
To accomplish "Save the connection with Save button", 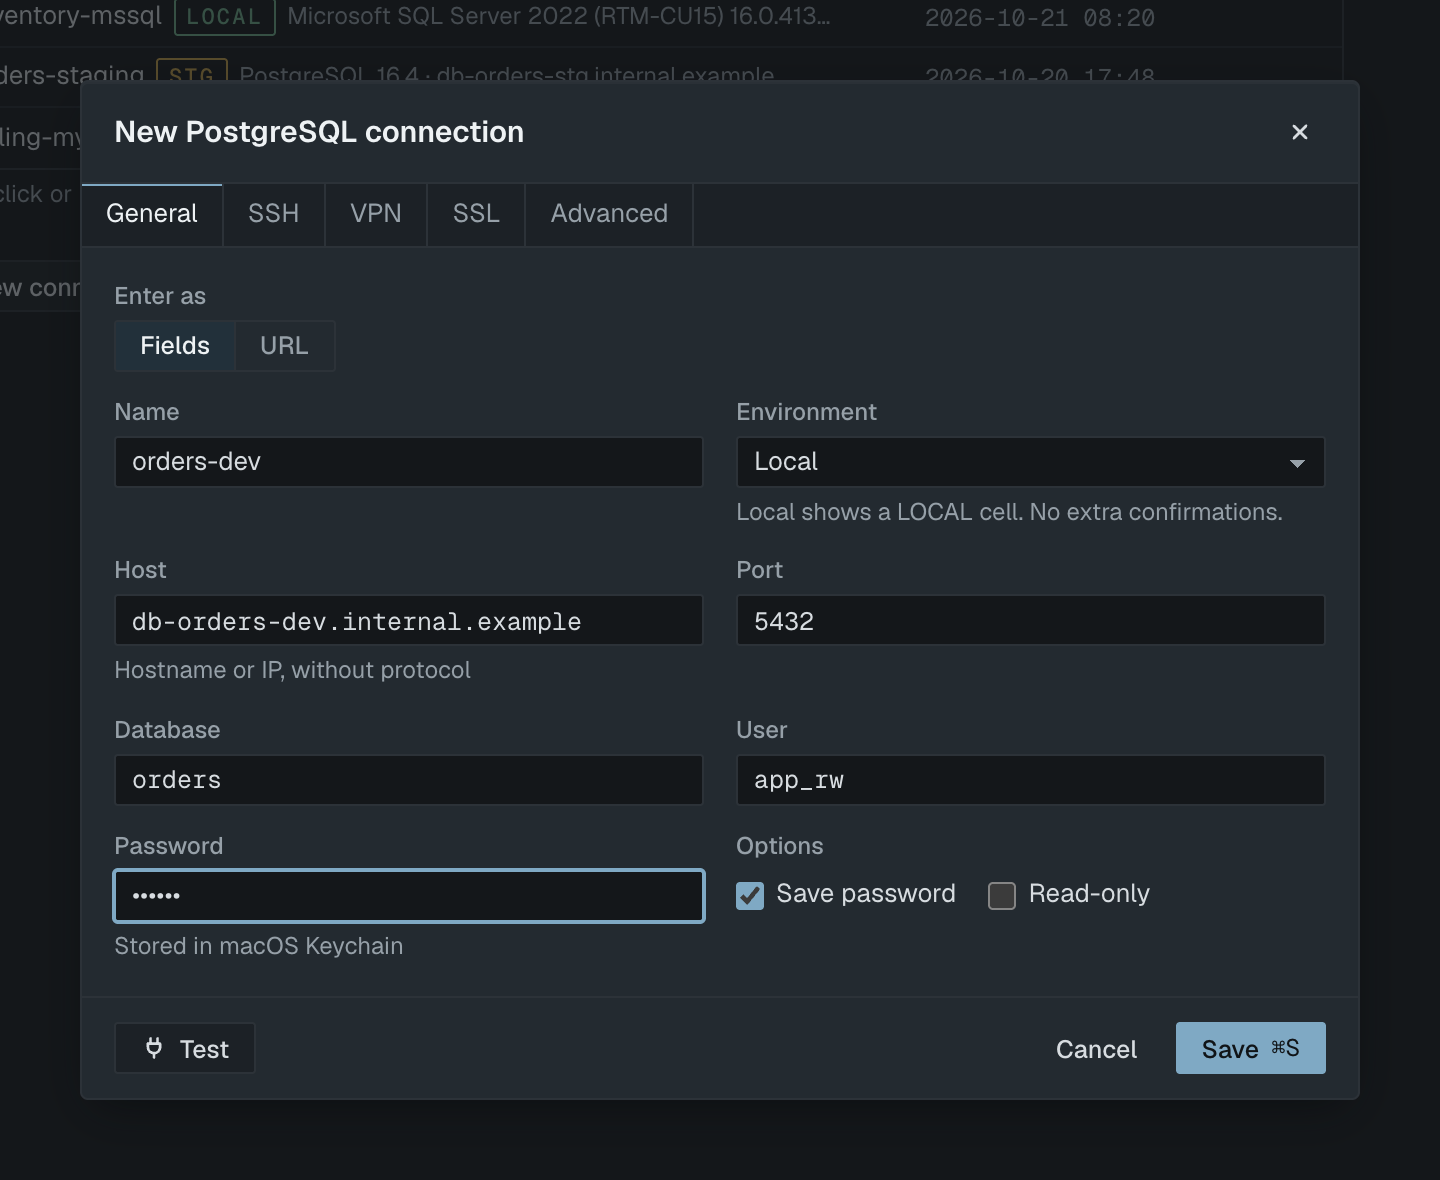I will tap(1251, 1048).
